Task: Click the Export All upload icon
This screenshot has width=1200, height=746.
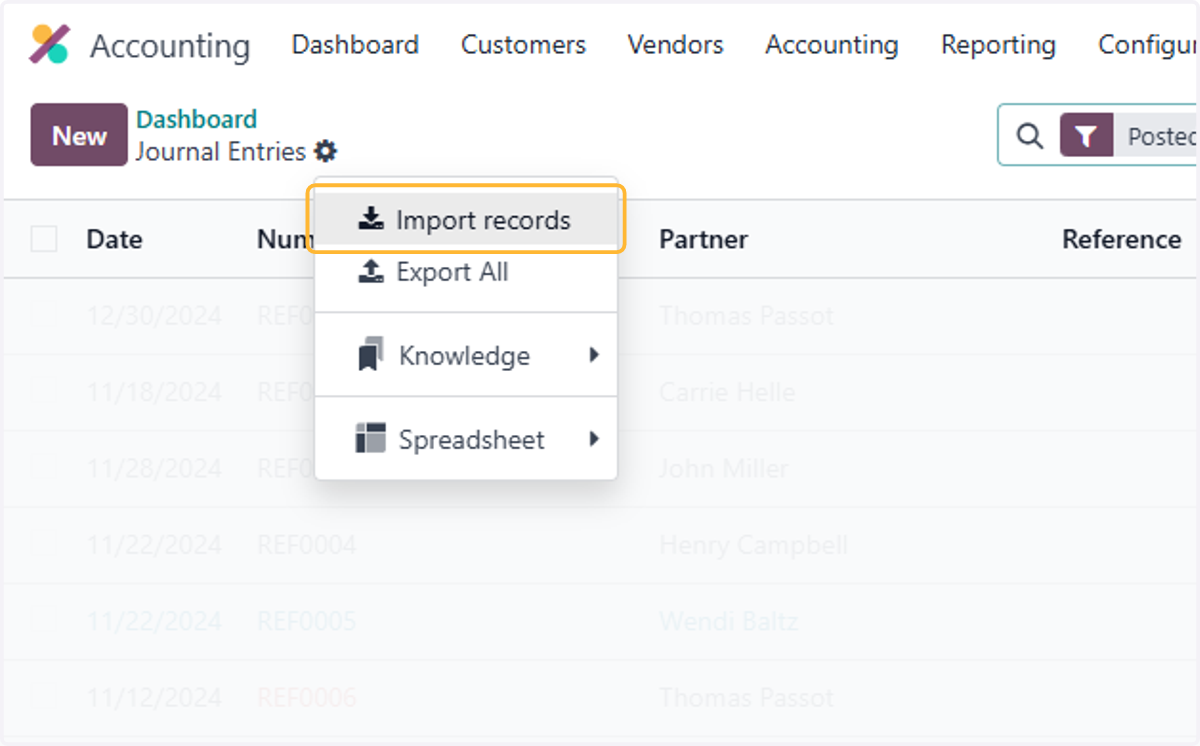Action: [x=371, y=272]
